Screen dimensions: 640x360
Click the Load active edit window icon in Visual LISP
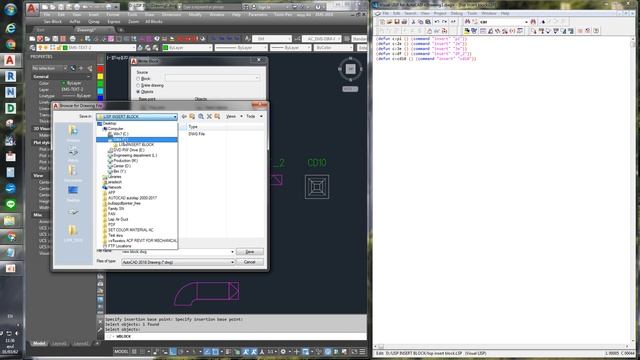pyautogui.click(x=467, y=31)
